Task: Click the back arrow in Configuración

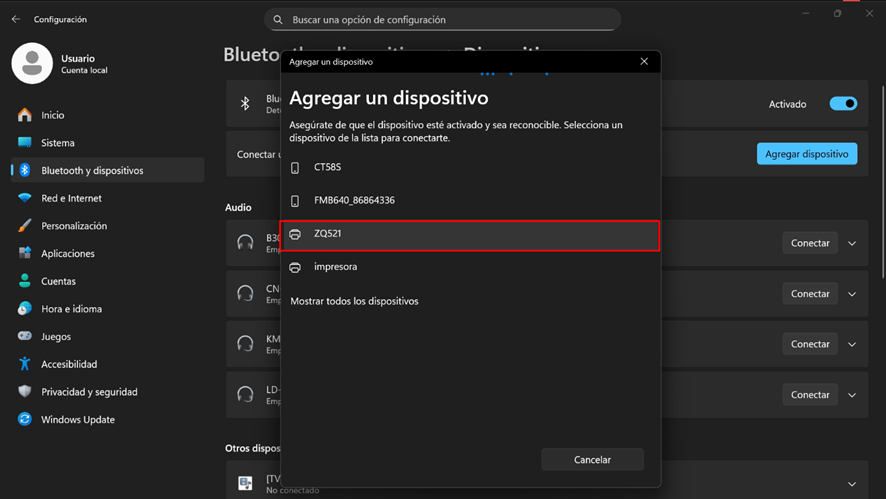Action: pos(15,19)
